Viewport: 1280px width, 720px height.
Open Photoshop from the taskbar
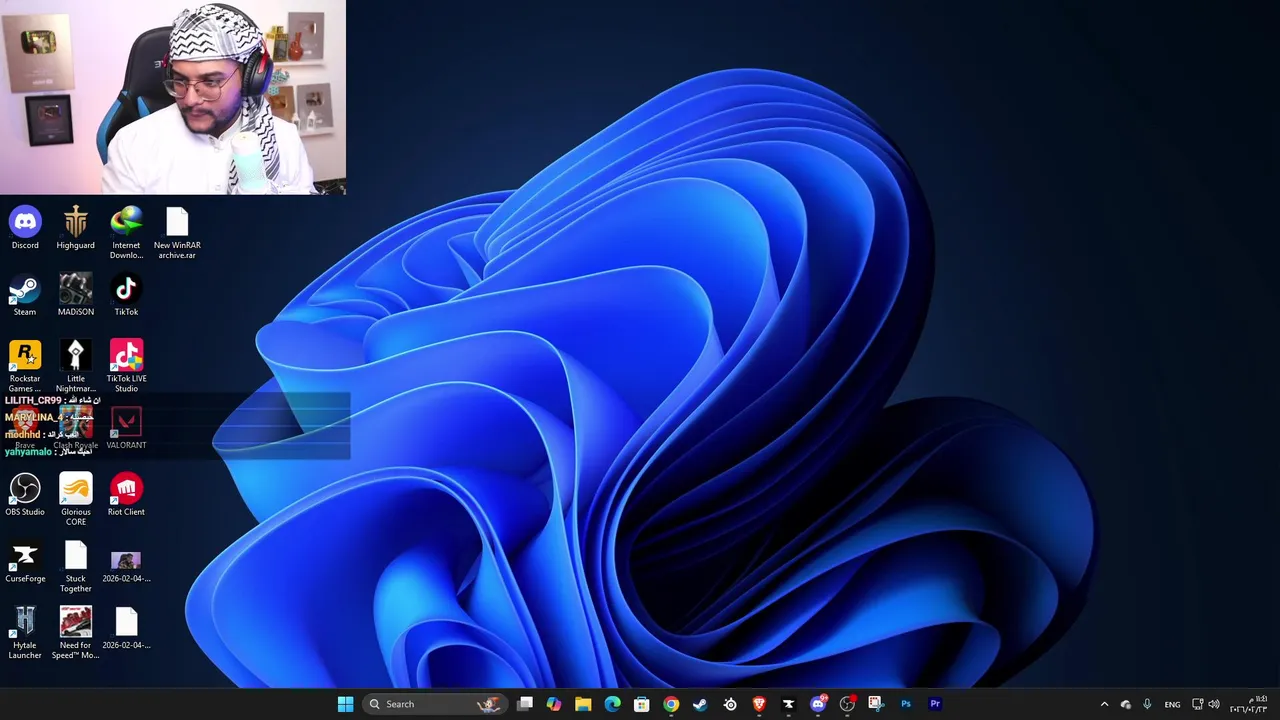[906, 704]
